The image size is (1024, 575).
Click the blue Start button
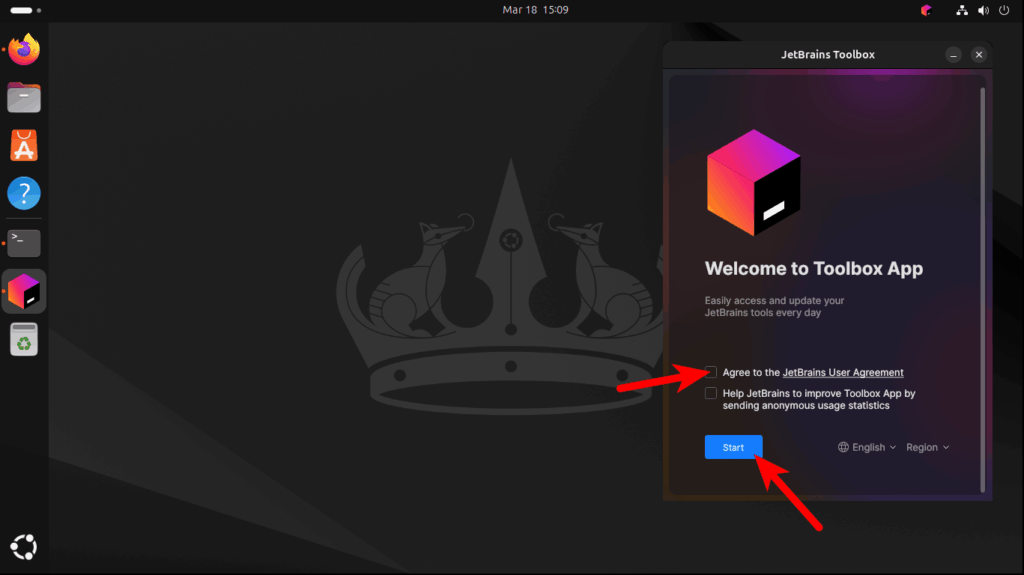[x=733, y=447]
